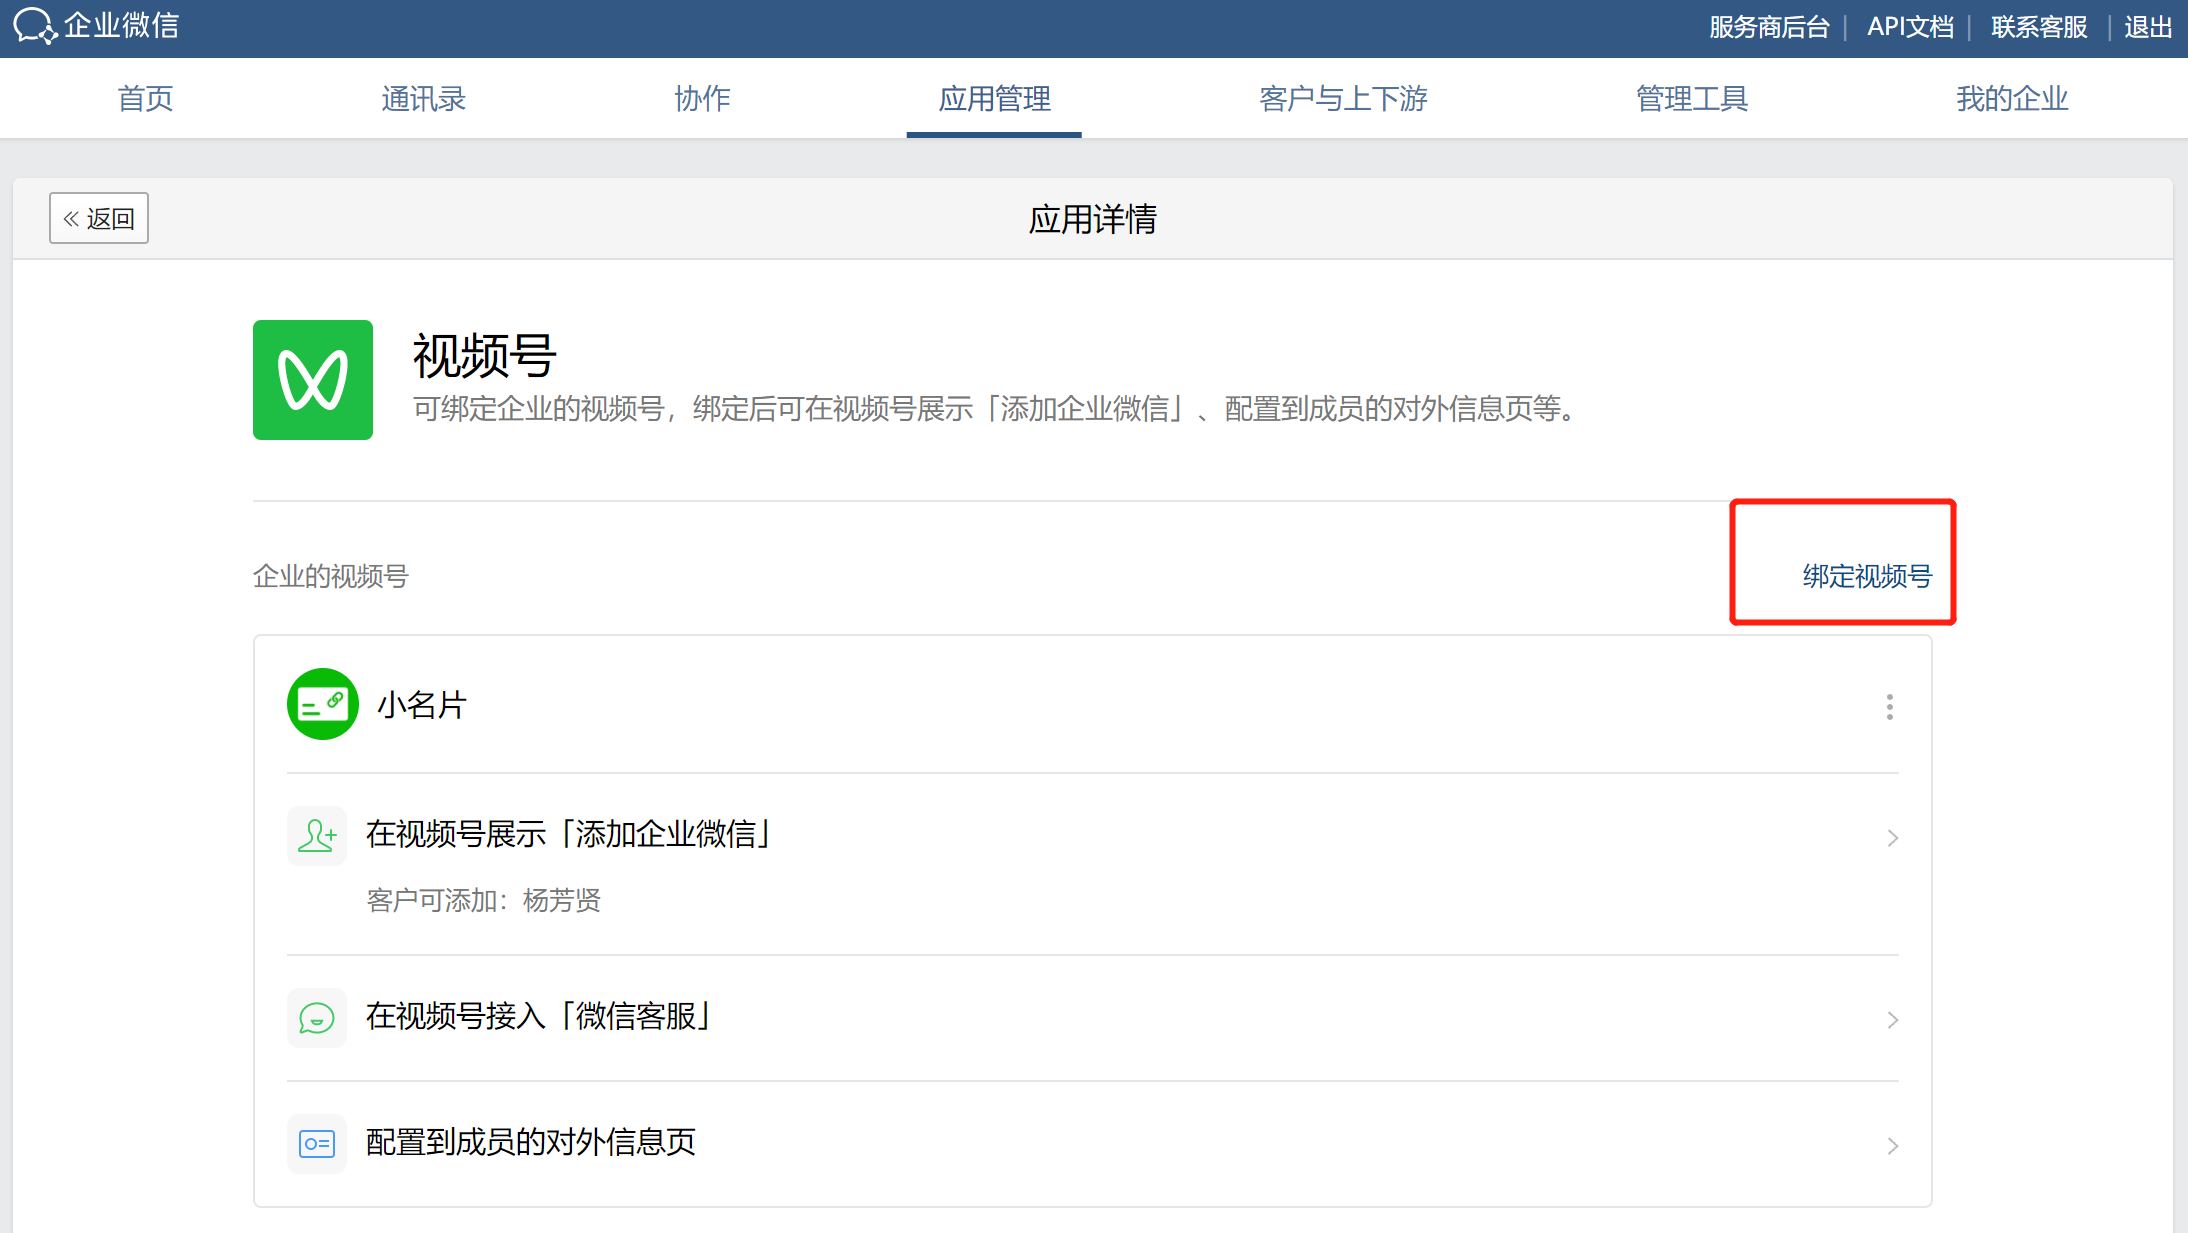Select the 我的企业 tab
Screen dimensions: 2188x1233
2011,98
